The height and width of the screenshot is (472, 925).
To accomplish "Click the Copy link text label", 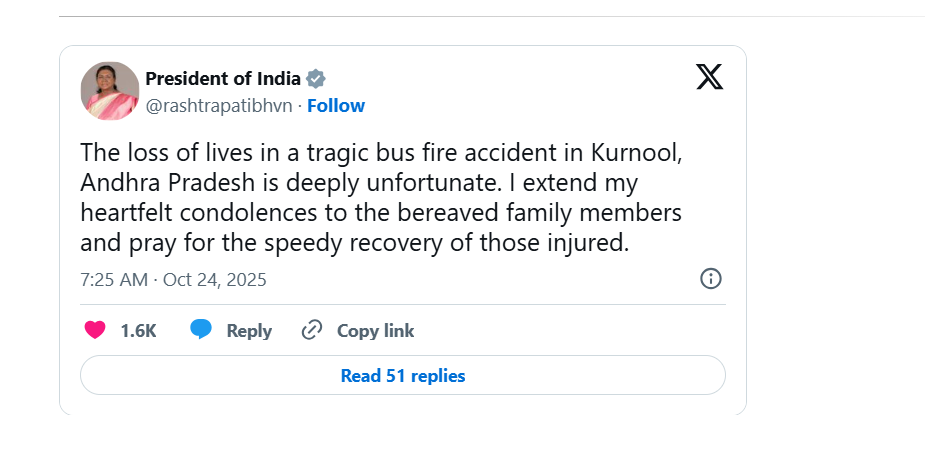I will pyautogui.click(x=375, y=331).
